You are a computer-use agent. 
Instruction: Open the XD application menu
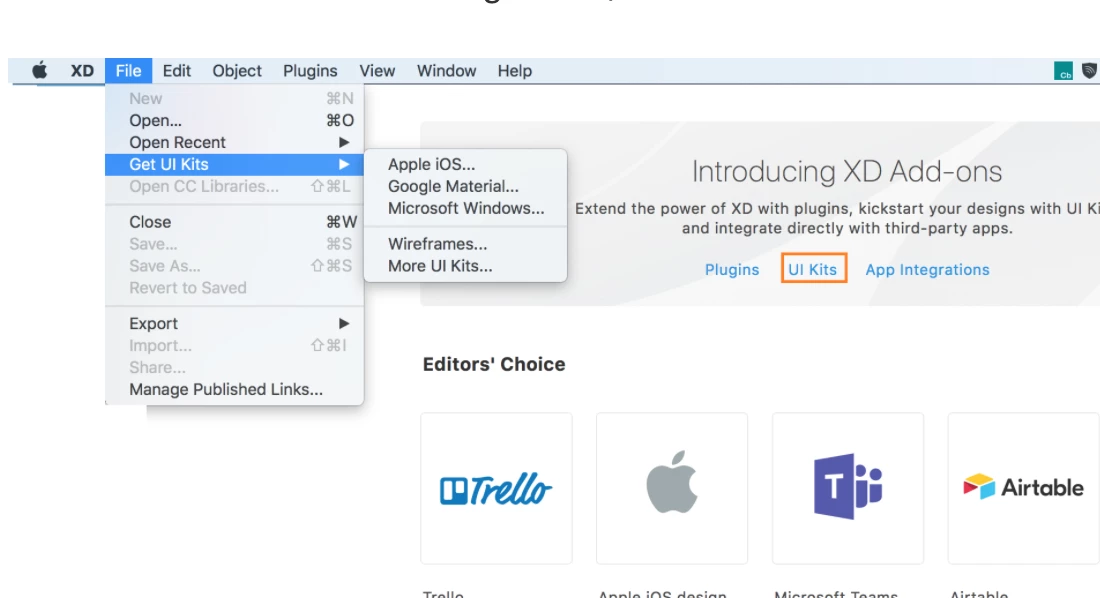[82, 71]
